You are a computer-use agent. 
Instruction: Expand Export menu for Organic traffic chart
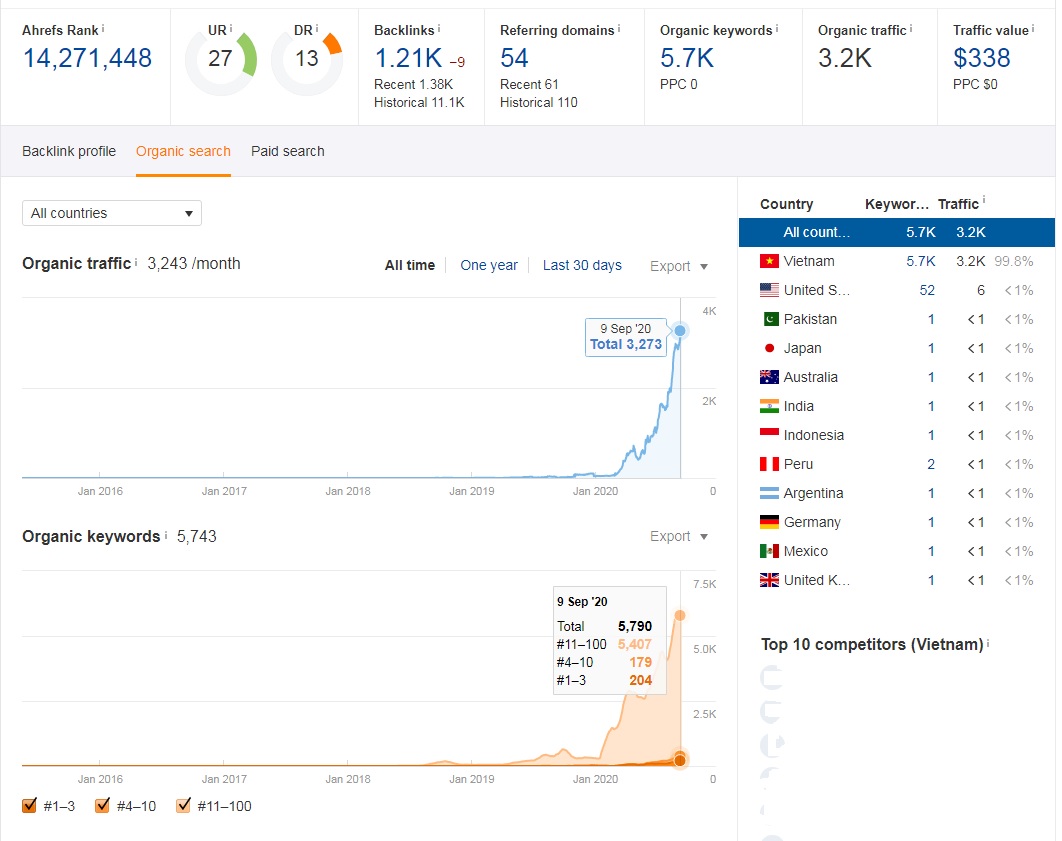coord(679,266)
